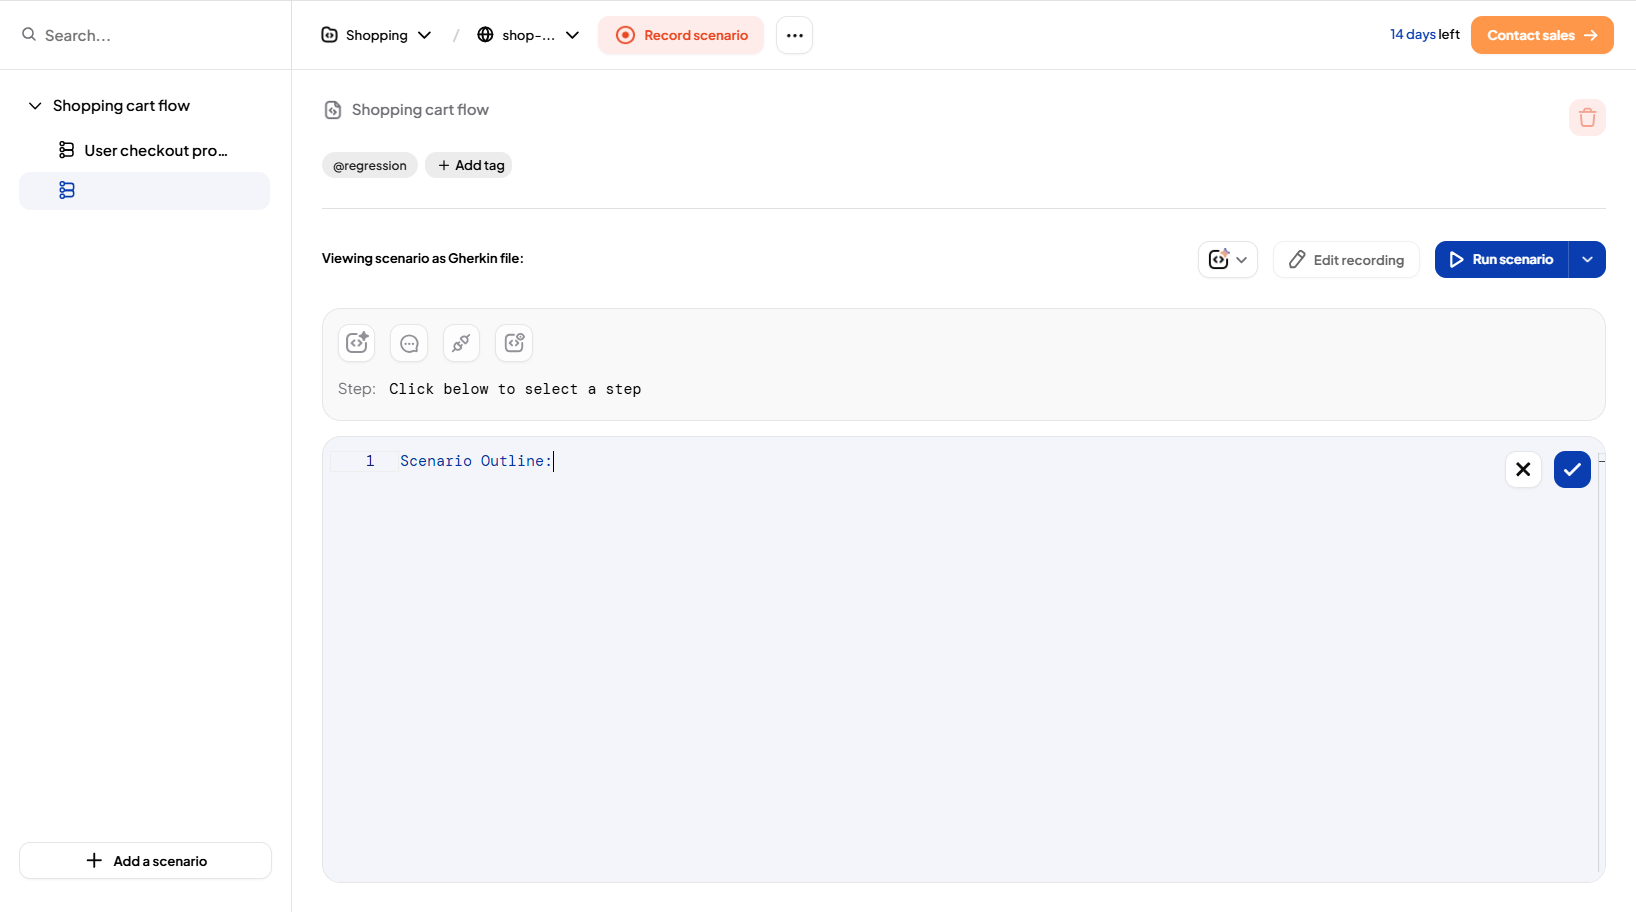Click the Add tag button
Viewport: 1636px width, 912px height.
[469, 165]
